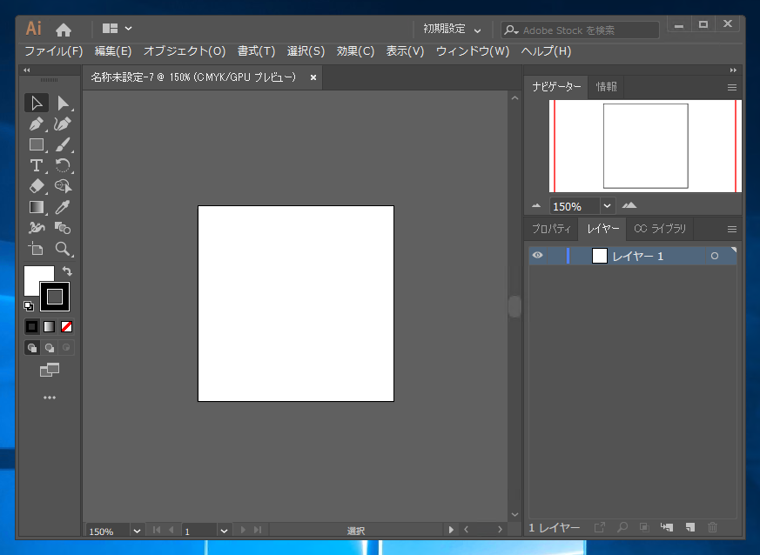Image resolution: width=760 pixels, height=555 pixels.
Task: Select the Eraser tool
Action: [36, 186]
